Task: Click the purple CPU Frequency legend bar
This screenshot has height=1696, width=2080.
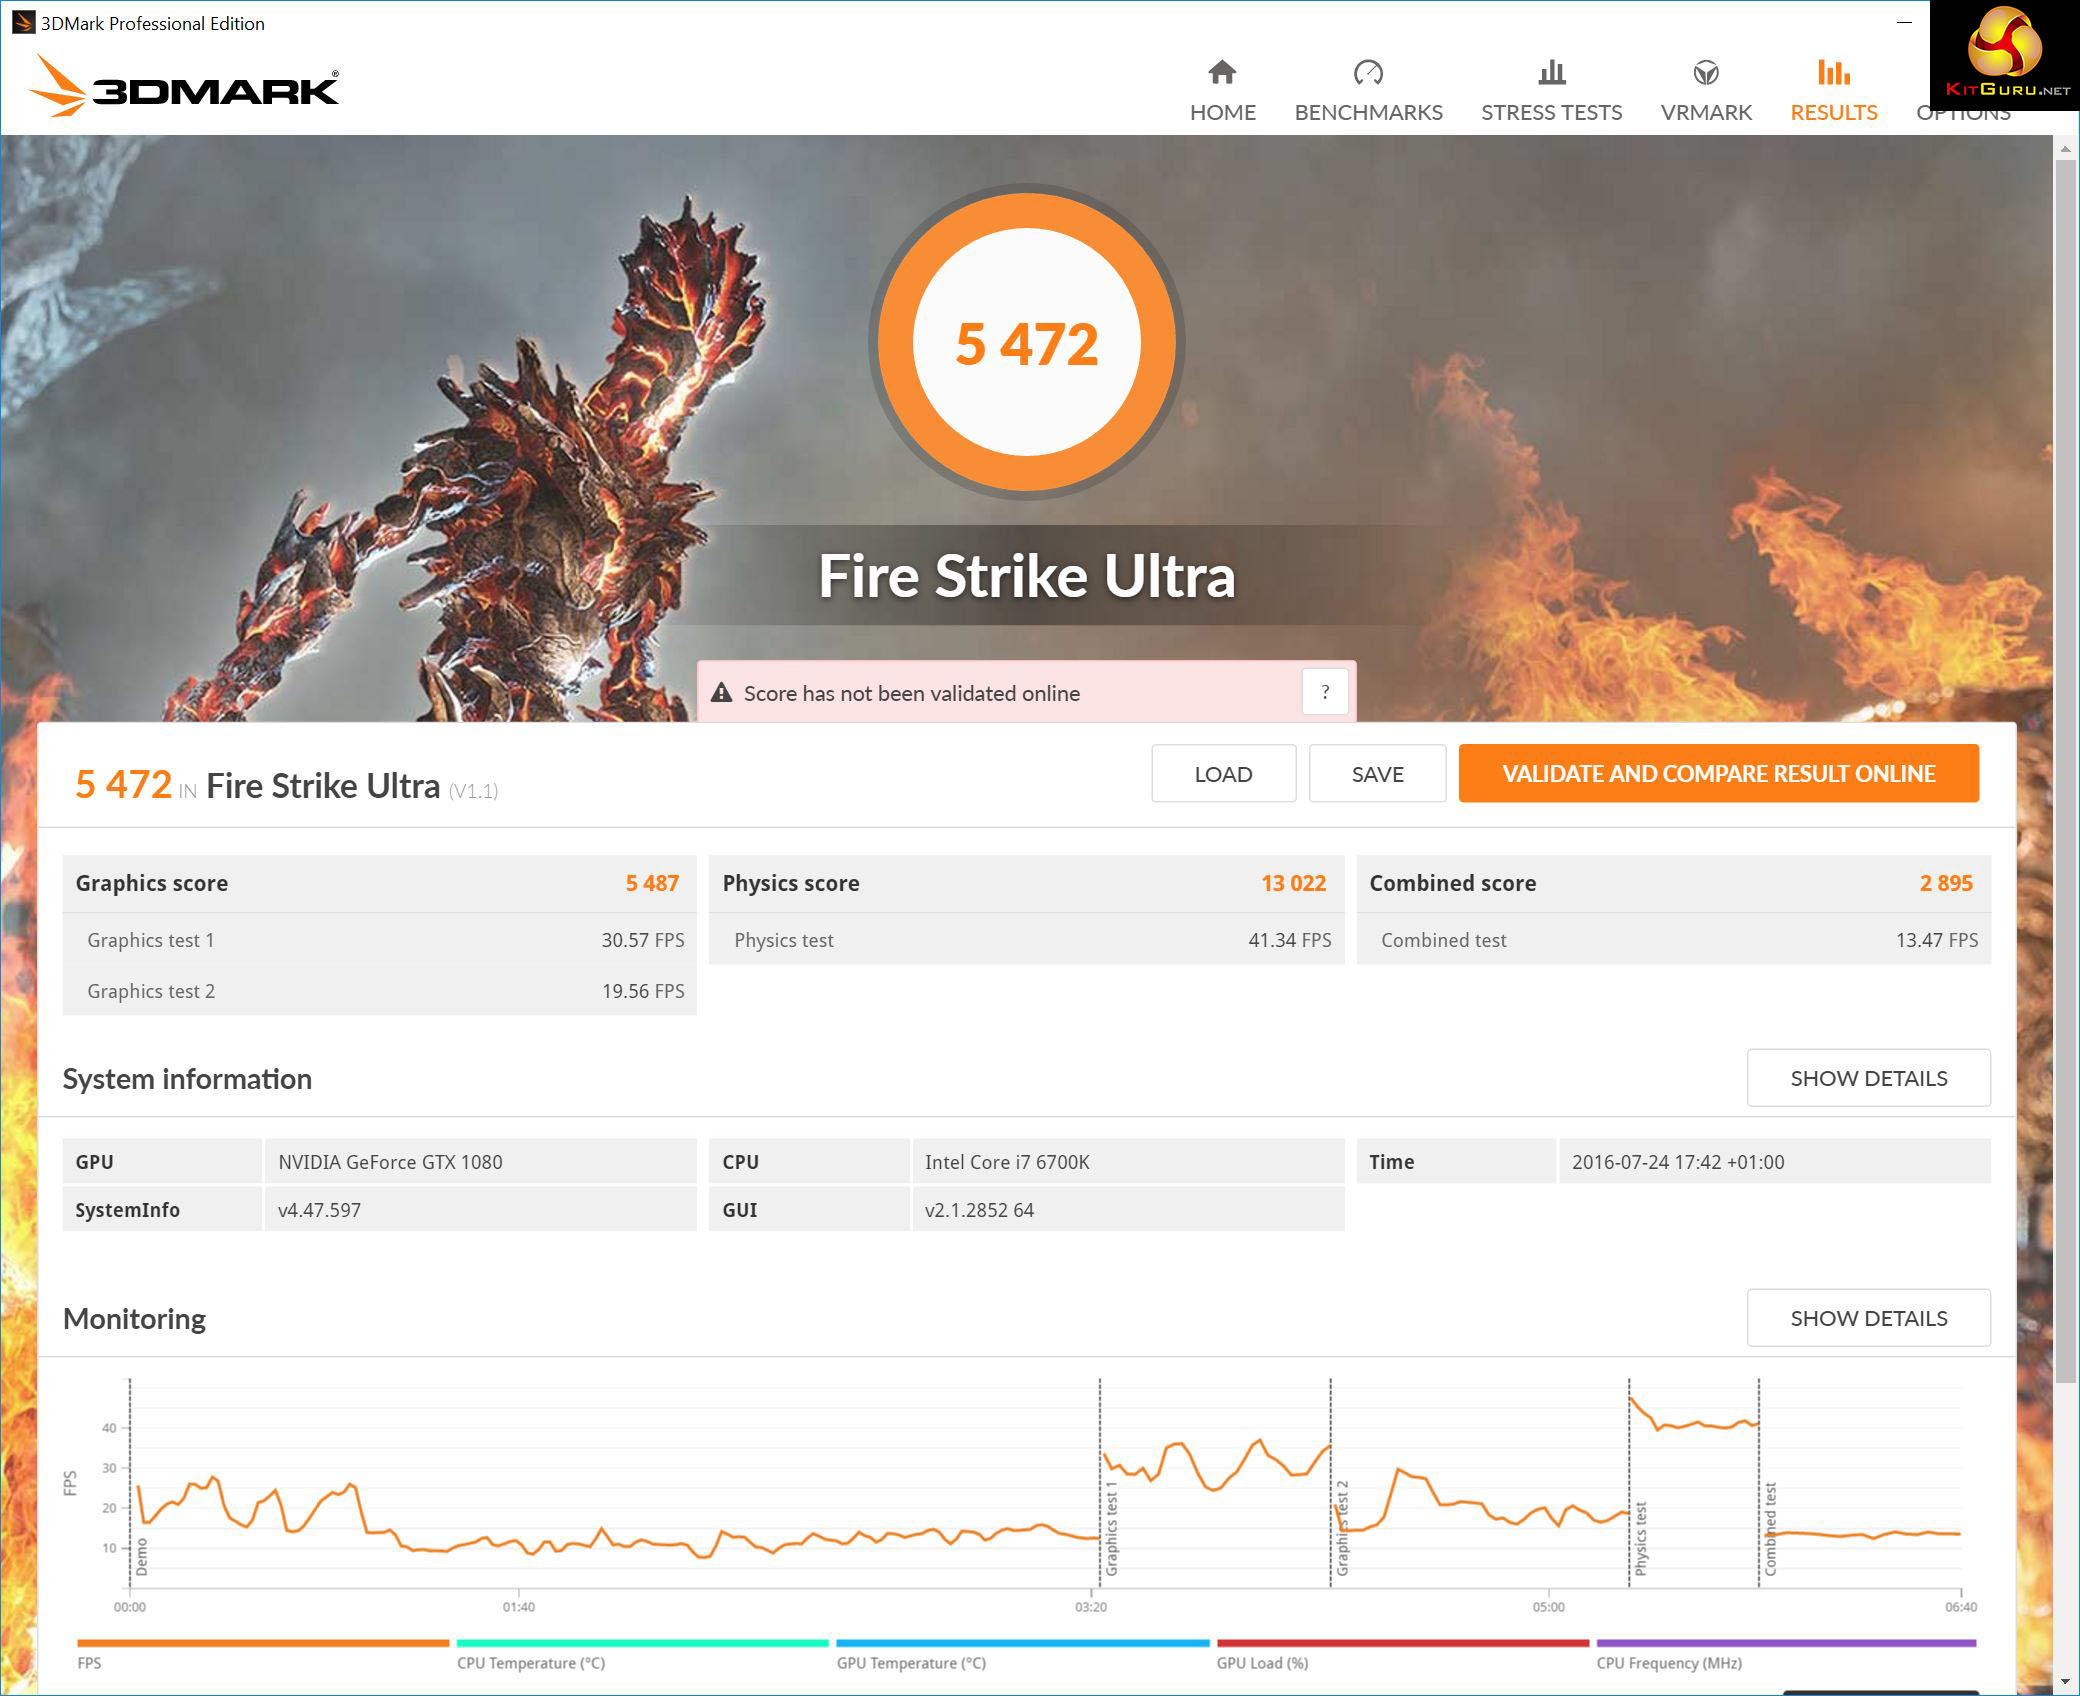Action: point(1786,1643)
